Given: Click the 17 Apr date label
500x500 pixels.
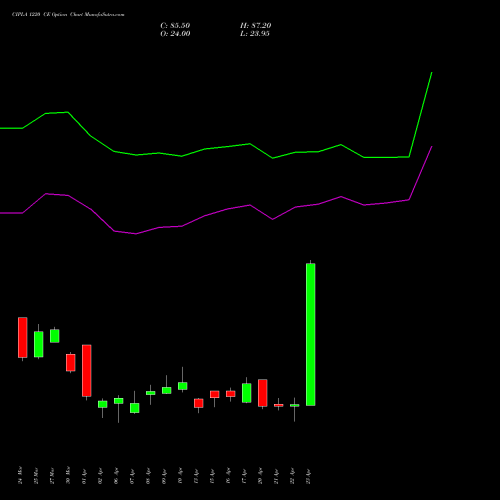Looking at the screenshot, I should pyautogui.click(x=244, y=476).
